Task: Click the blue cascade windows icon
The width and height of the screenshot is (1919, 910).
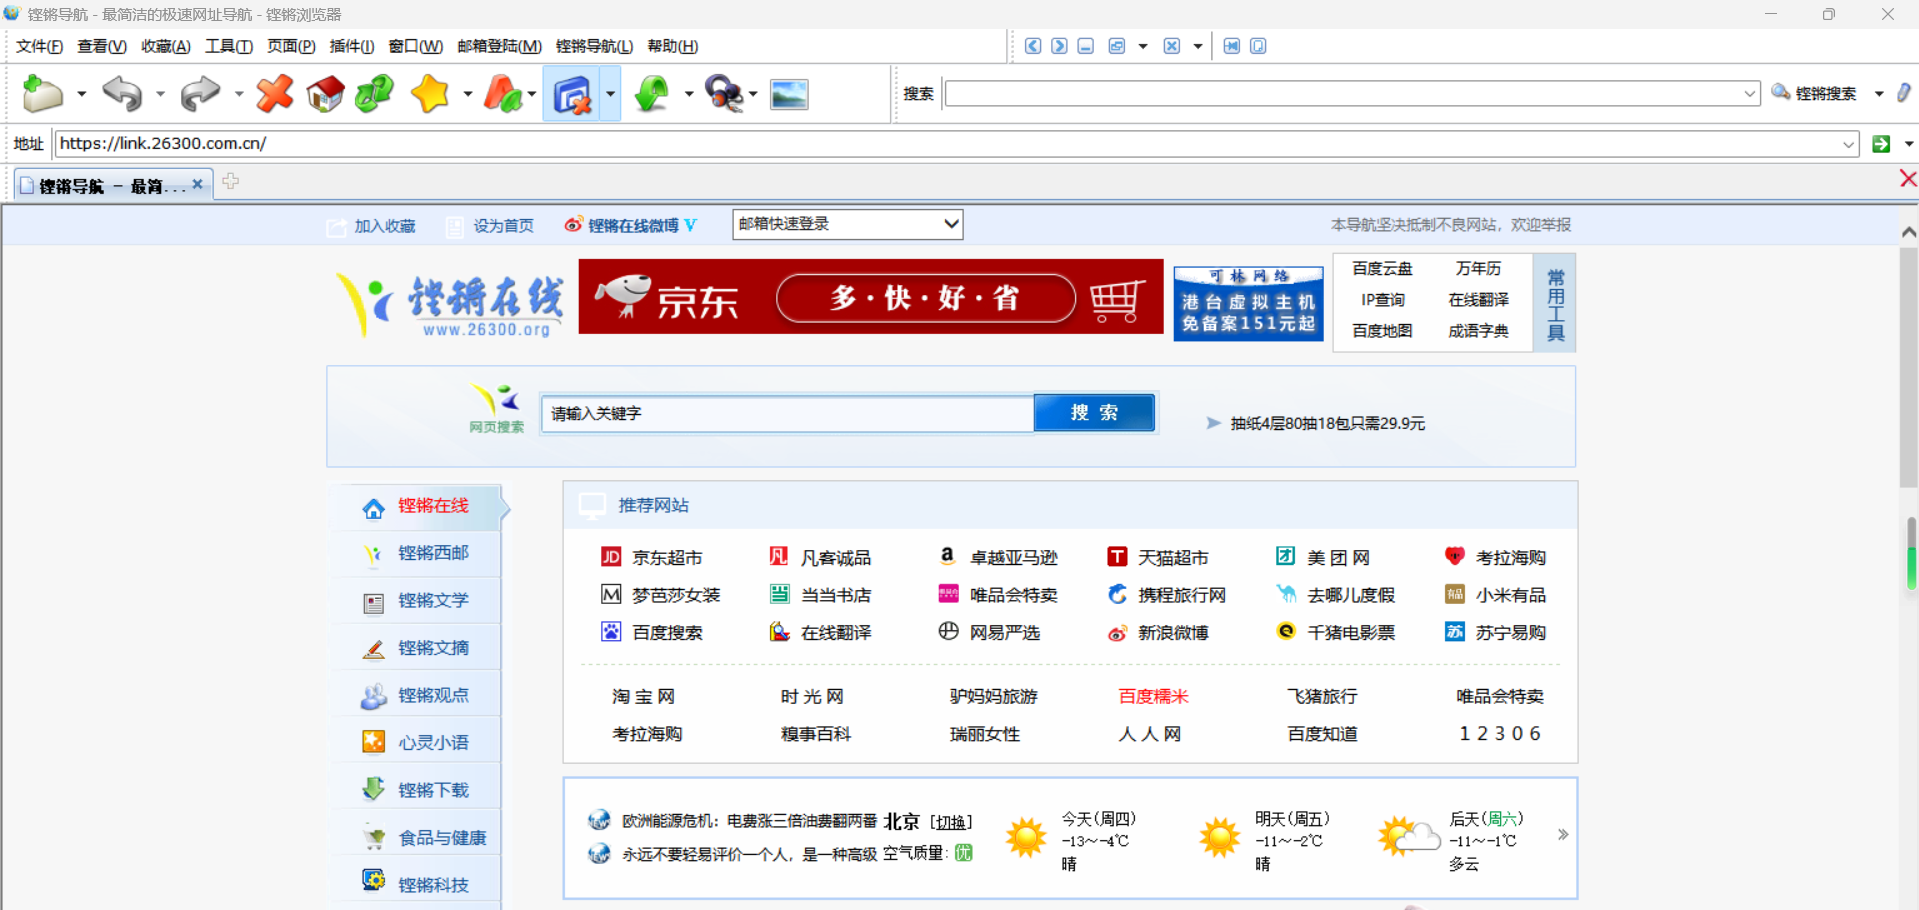Action: click(1117, 46)
